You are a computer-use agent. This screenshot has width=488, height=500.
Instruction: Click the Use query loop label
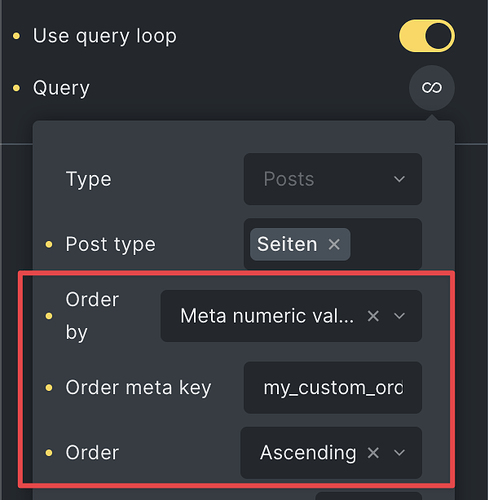105,36
